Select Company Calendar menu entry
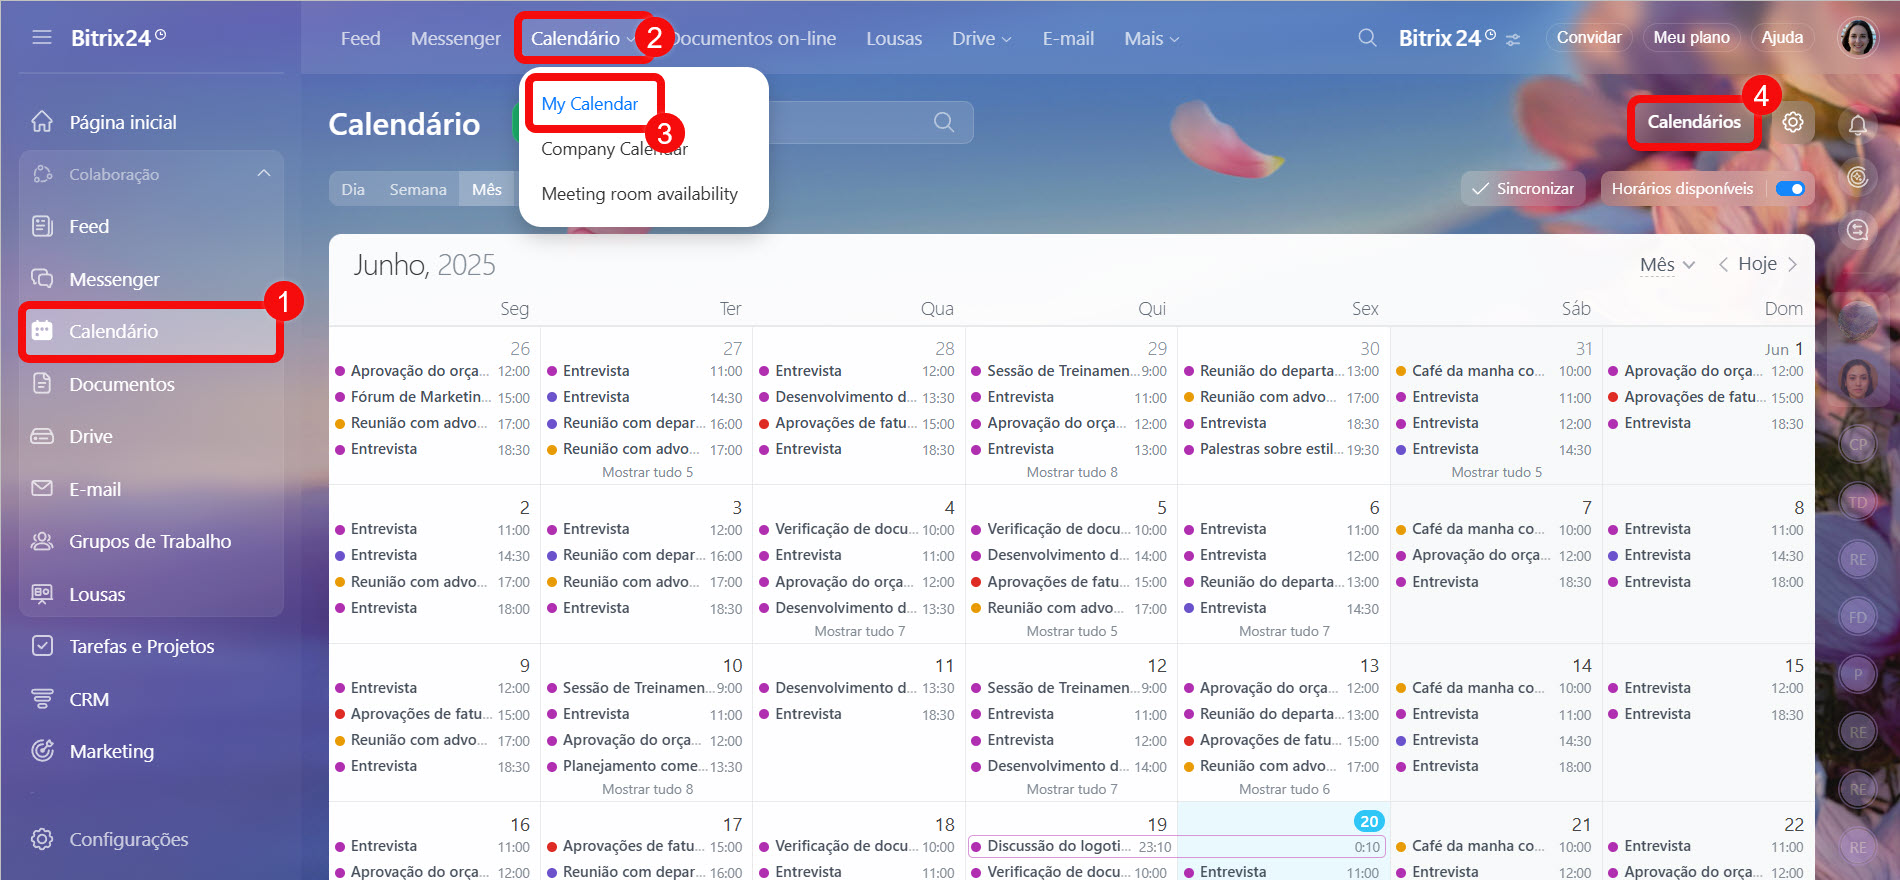1900x880 pixels. pos(614,149)
